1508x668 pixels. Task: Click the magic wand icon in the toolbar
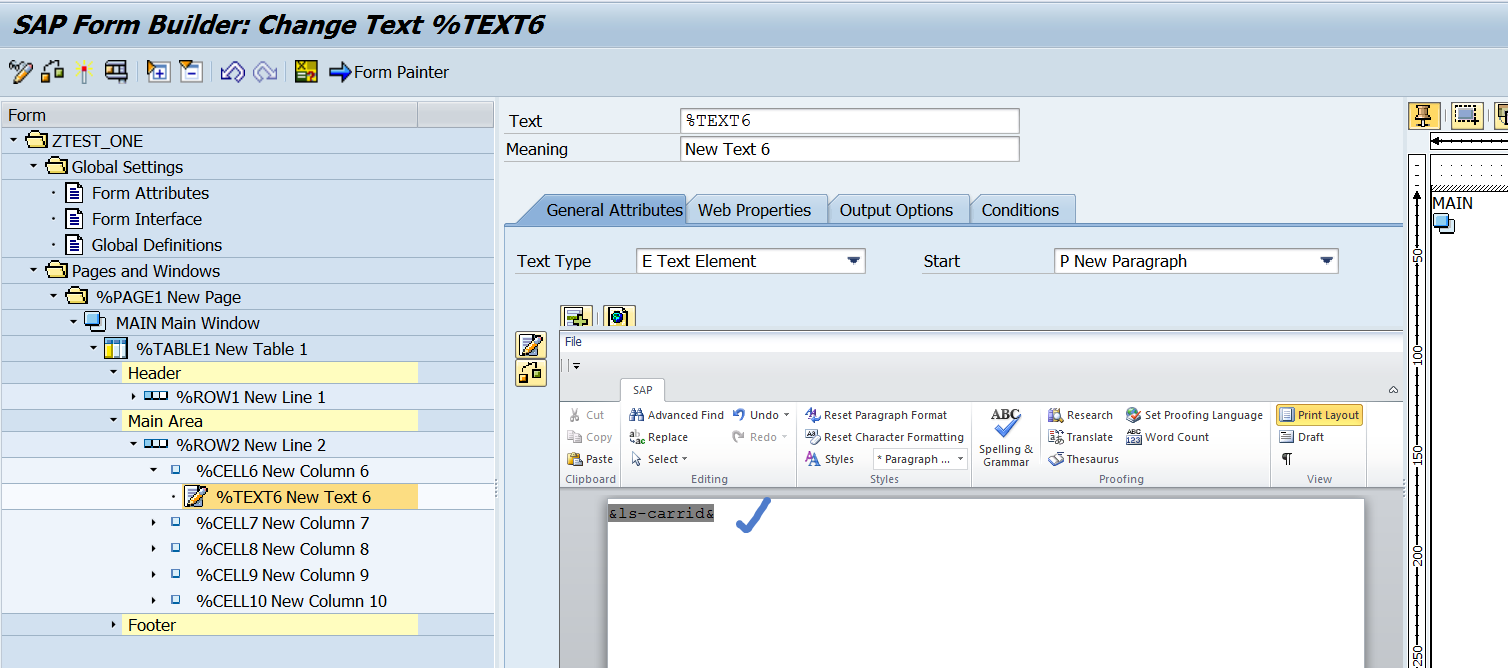point(83,72)
